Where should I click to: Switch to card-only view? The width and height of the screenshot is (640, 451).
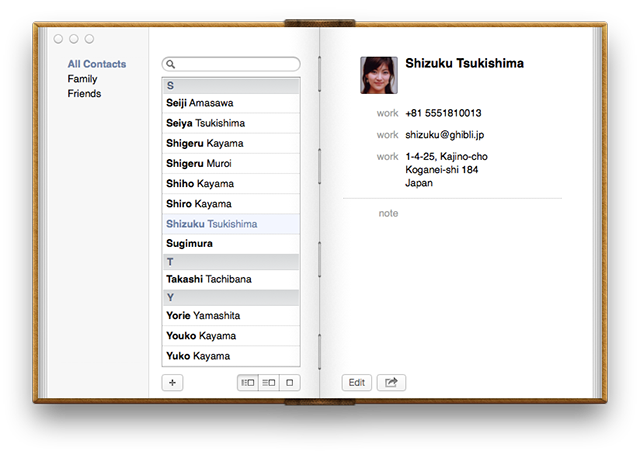click(290, 382)
